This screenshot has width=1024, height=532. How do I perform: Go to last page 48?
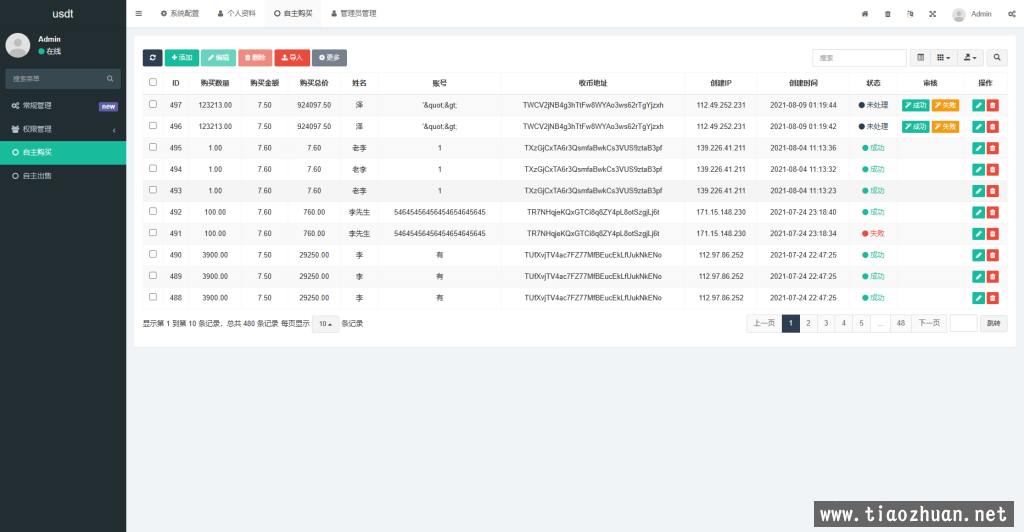coord(901,323)
